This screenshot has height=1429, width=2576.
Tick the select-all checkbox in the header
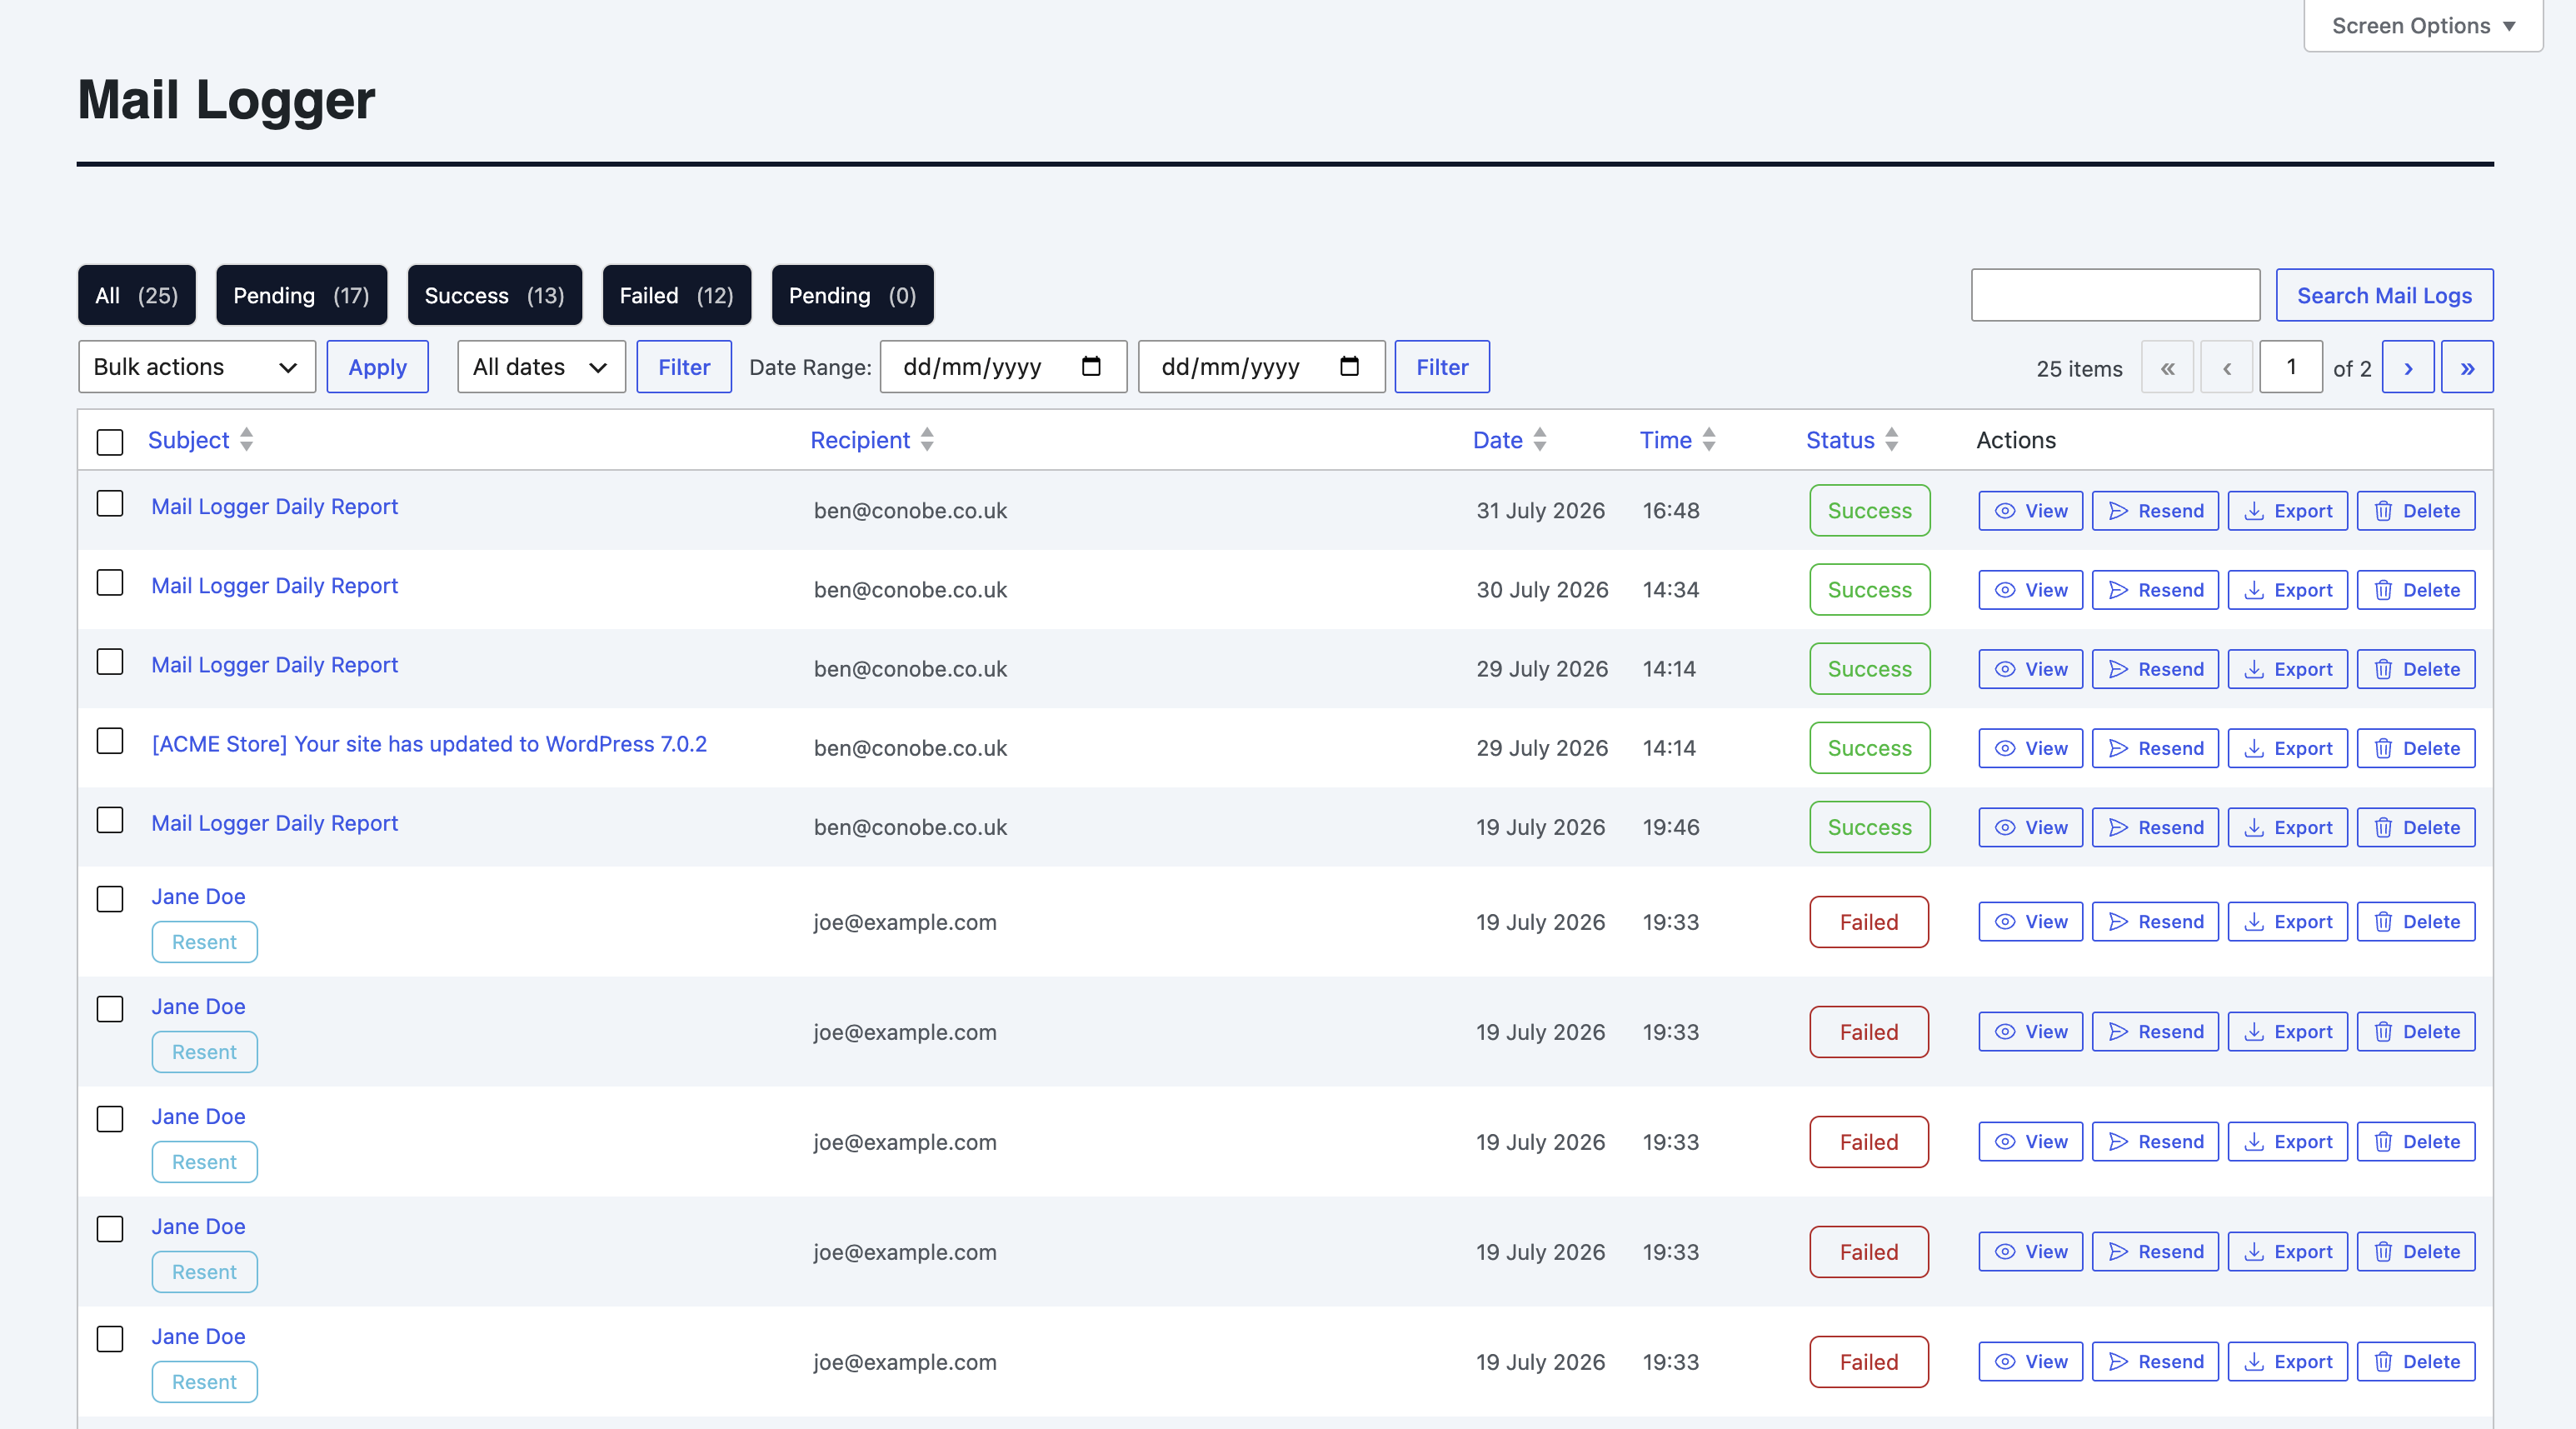click(x=110, y=442)
